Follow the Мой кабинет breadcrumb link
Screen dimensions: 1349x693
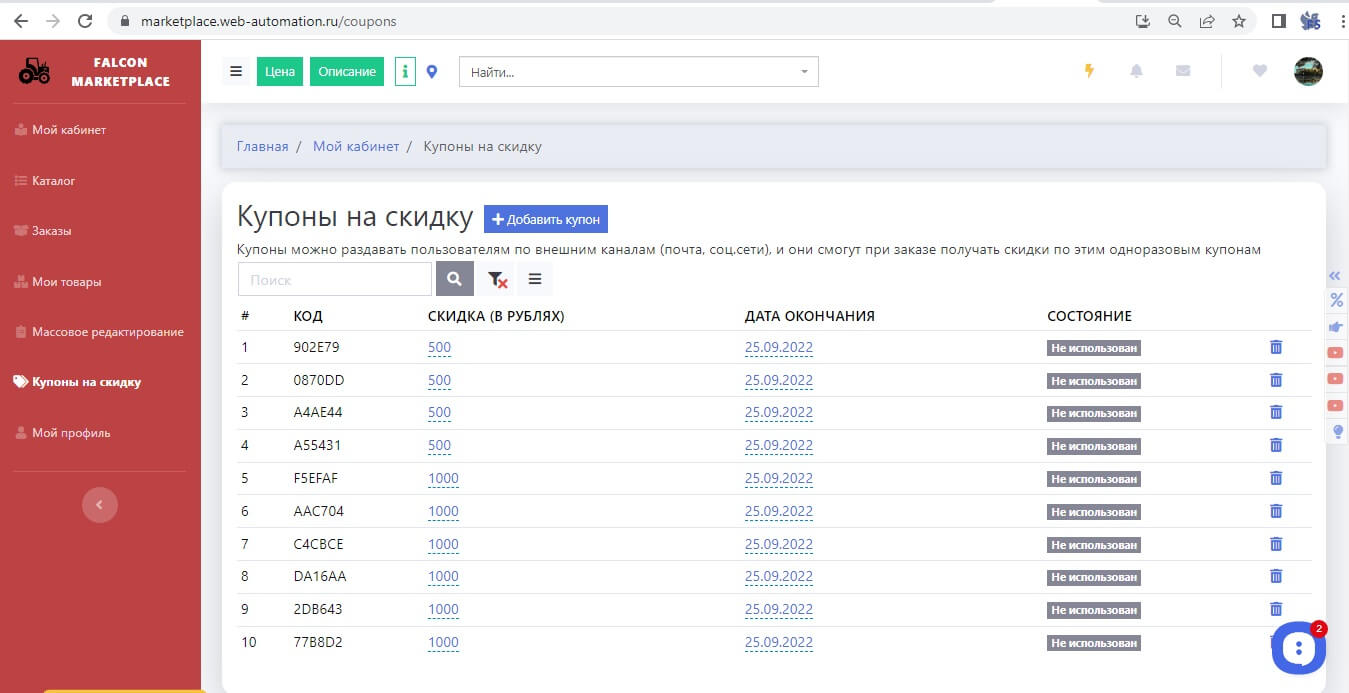coord(356,146)
